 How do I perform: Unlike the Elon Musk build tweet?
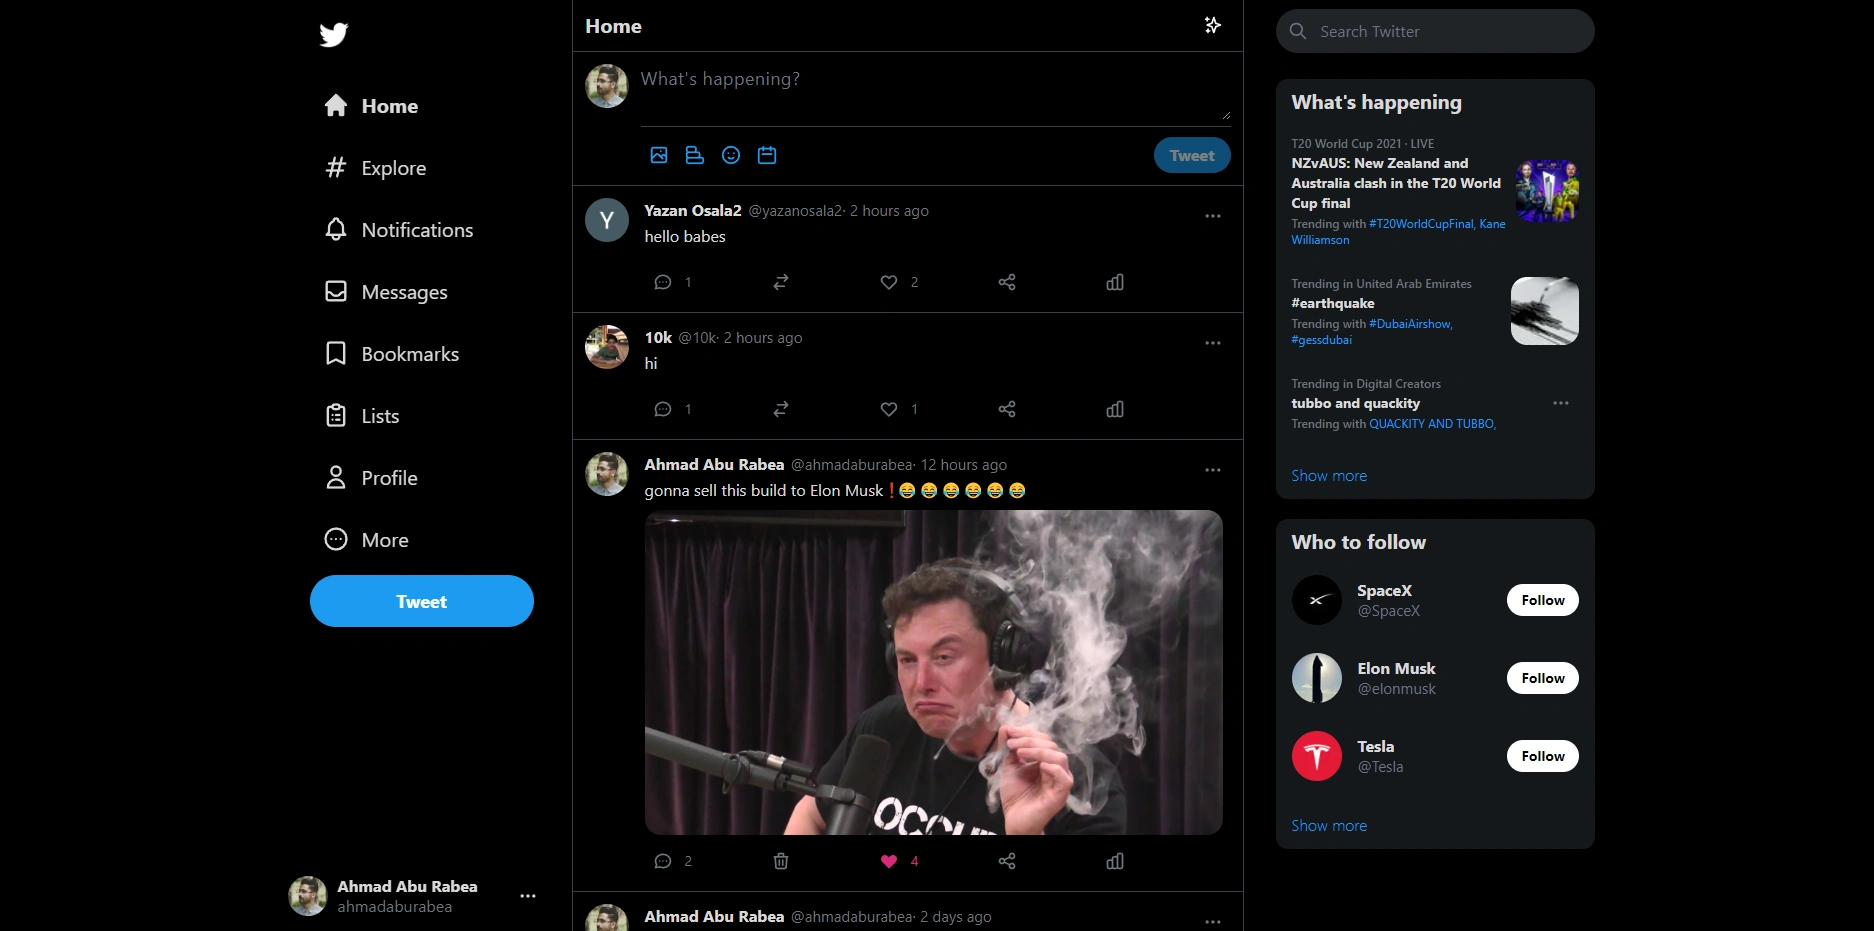tap(889, 861)
